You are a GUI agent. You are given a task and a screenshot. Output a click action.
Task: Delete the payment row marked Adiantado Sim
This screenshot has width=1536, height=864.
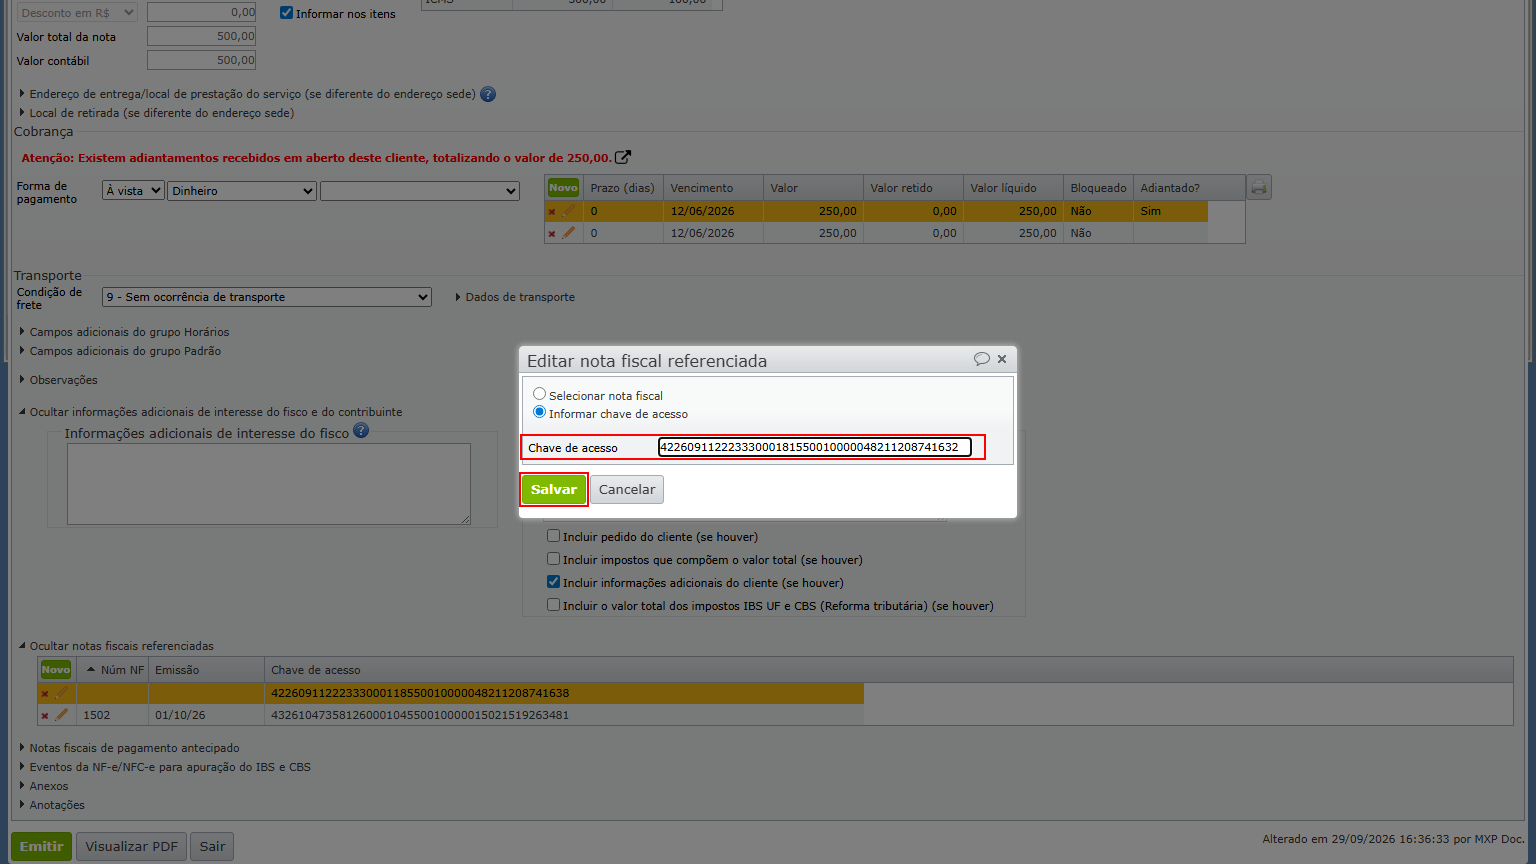[x=551, y=212]
